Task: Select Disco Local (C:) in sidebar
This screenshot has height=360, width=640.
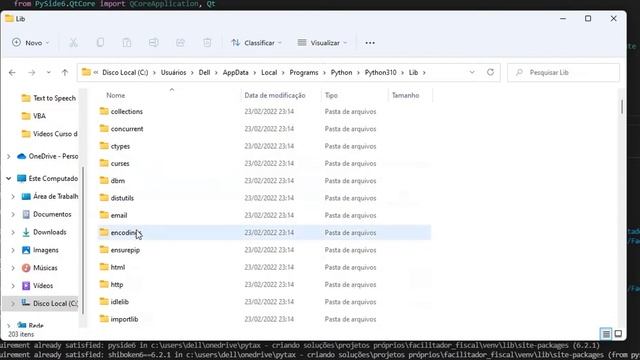Action: click(49, 303)
